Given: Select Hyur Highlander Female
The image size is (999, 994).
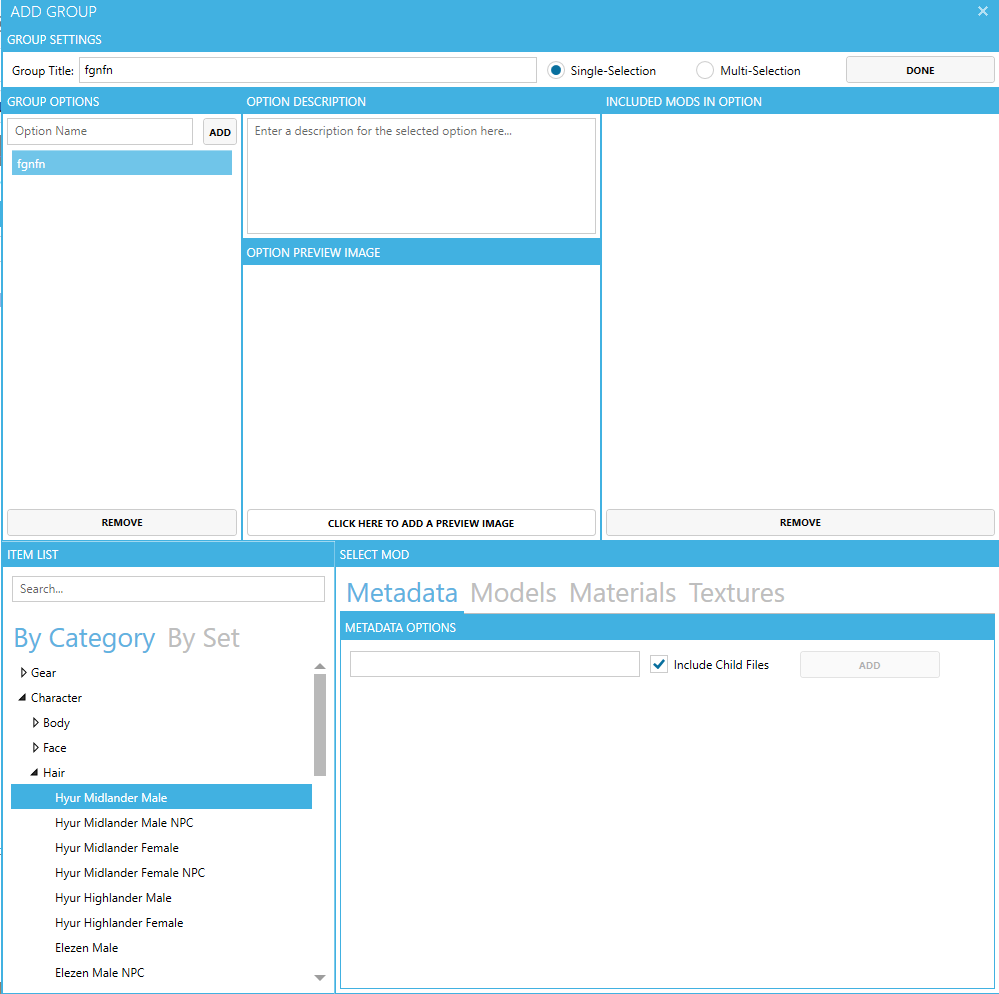Looking at the screenshot, I should click(x=119, y=922).
